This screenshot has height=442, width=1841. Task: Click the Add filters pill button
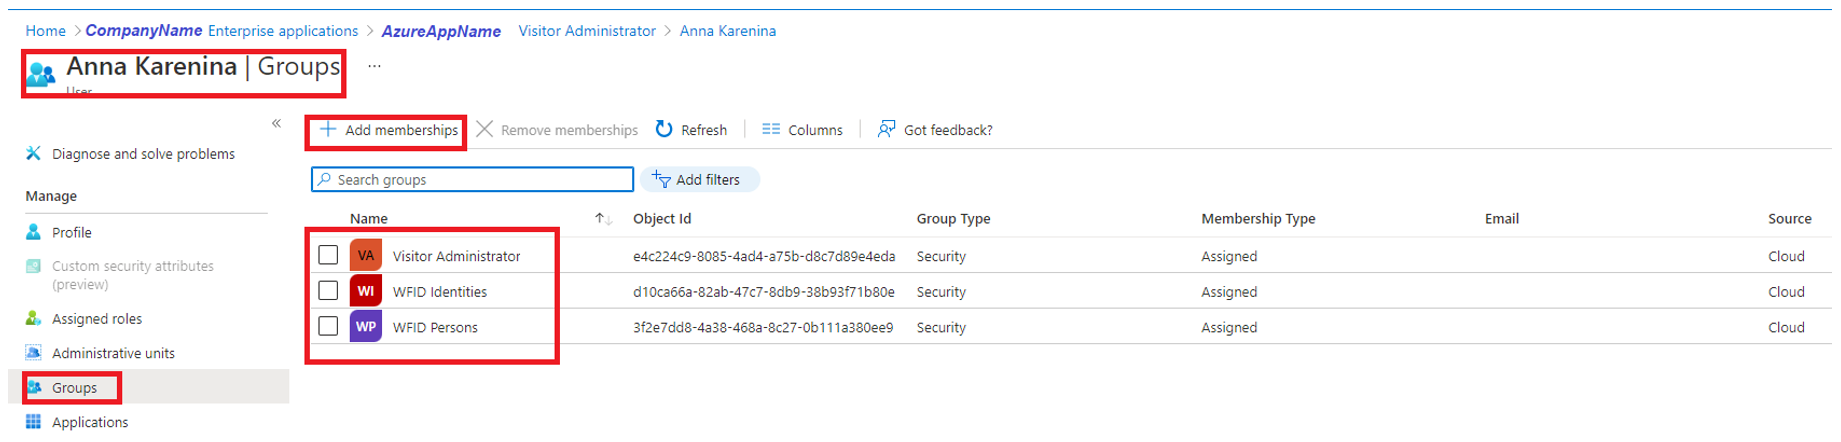coord(699,179)
